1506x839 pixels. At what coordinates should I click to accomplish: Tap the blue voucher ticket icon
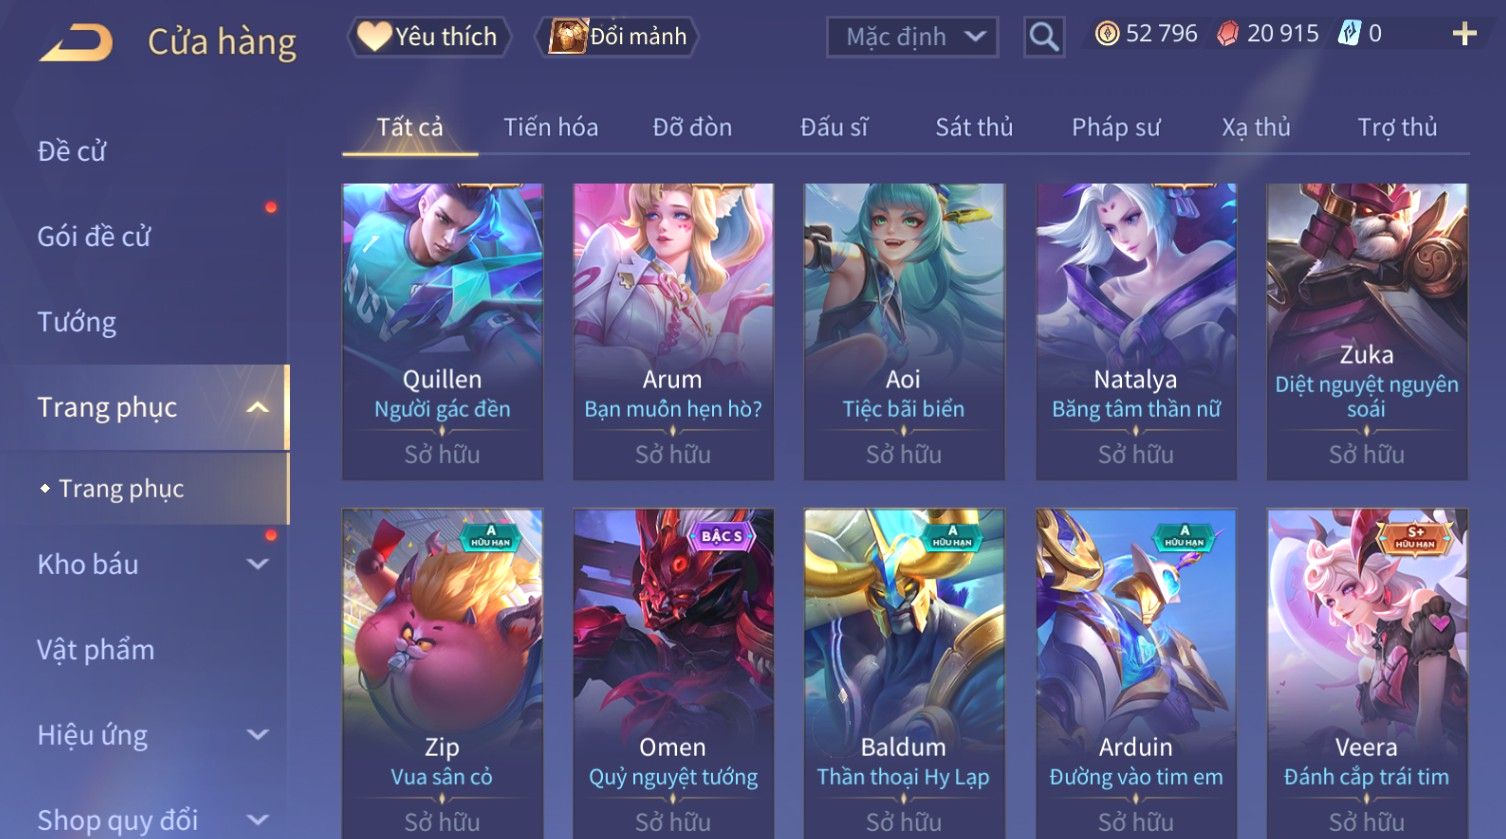pyautogui.click(x=1349, y=34)
